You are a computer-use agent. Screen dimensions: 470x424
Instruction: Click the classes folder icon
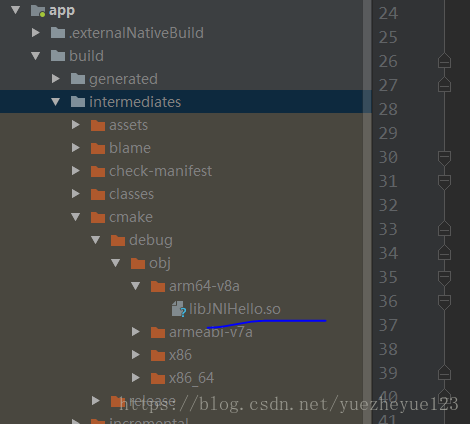click(x=98, y=194)
